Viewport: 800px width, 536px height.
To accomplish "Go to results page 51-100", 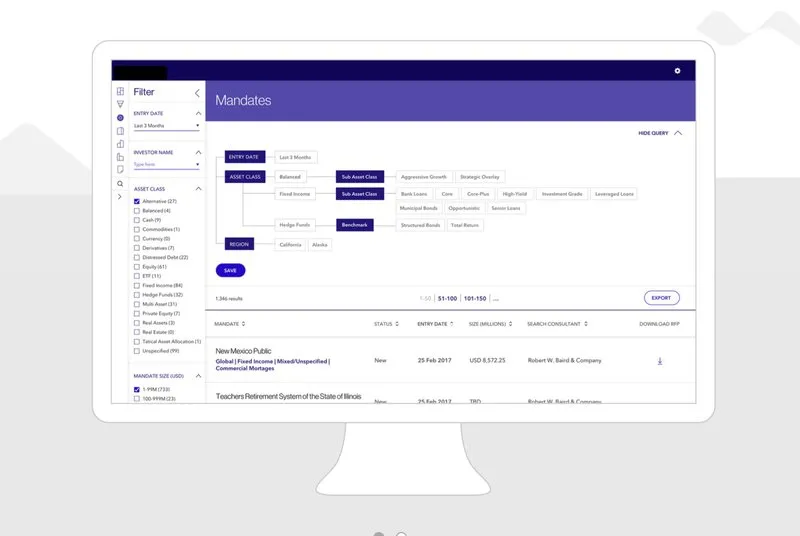I will [x=447, y=298].
